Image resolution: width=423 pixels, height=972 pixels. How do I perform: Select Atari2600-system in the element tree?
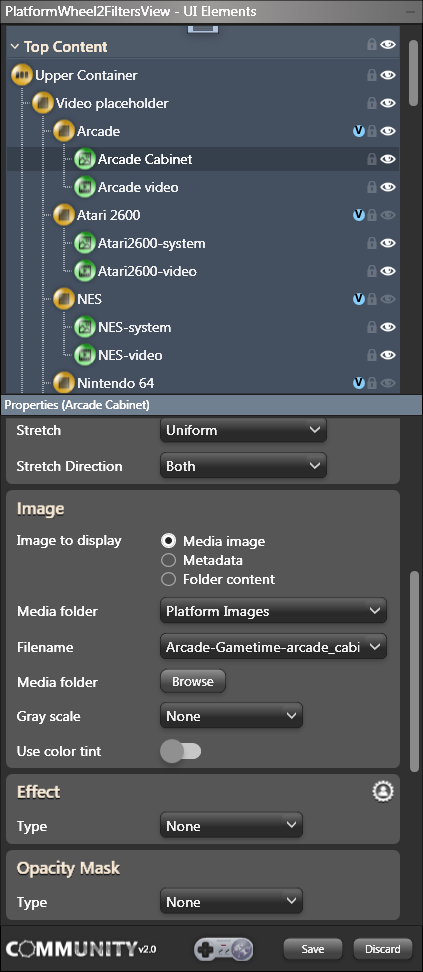click(x=151, y=243)
